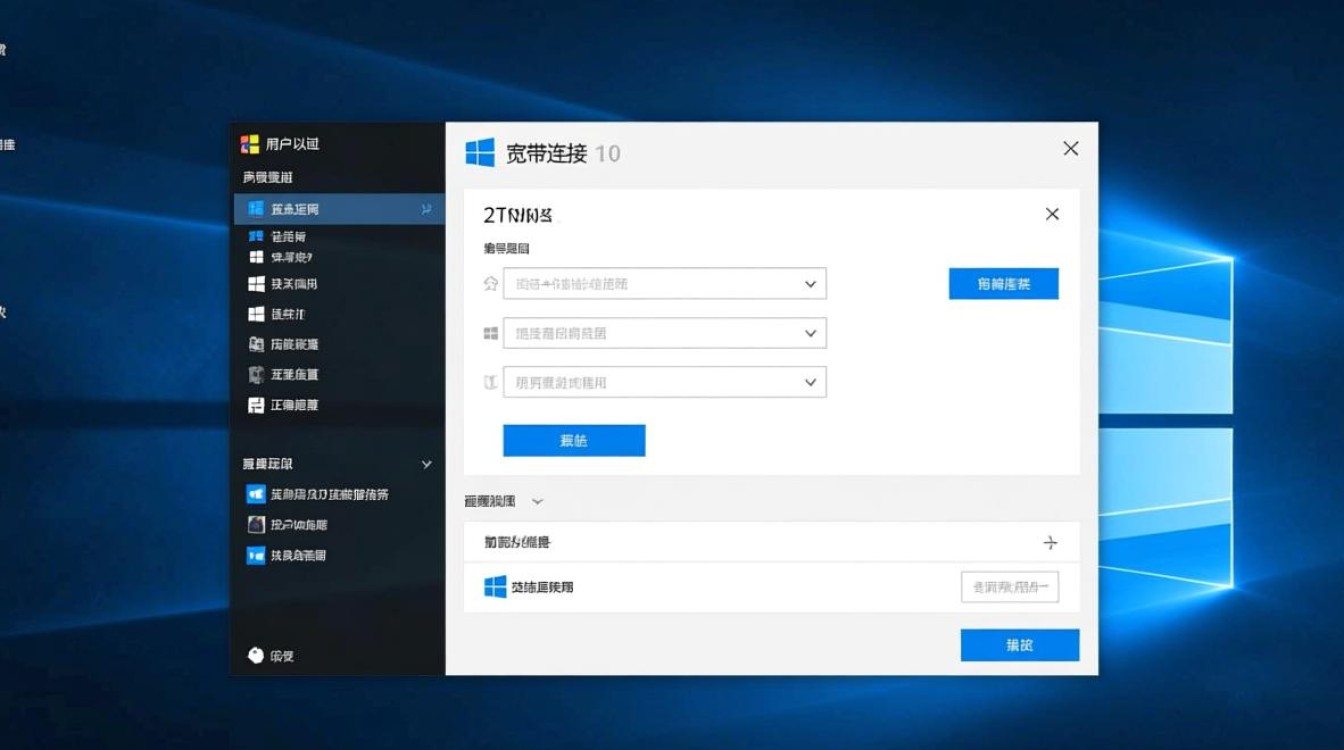The height and width of the screenshot is (750, 1344).
Task: Expand the middle dropdown in the dialog
Action: click(x=811, y=332)
